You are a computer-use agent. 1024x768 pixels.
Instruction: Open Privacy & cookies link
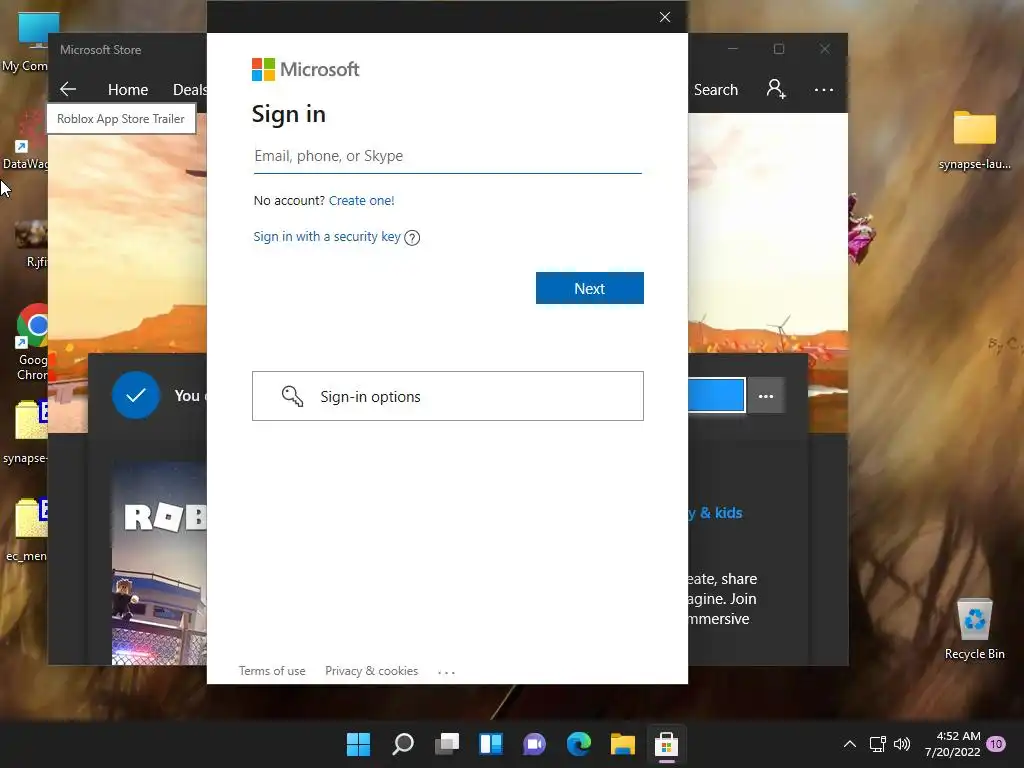point(371,671)
